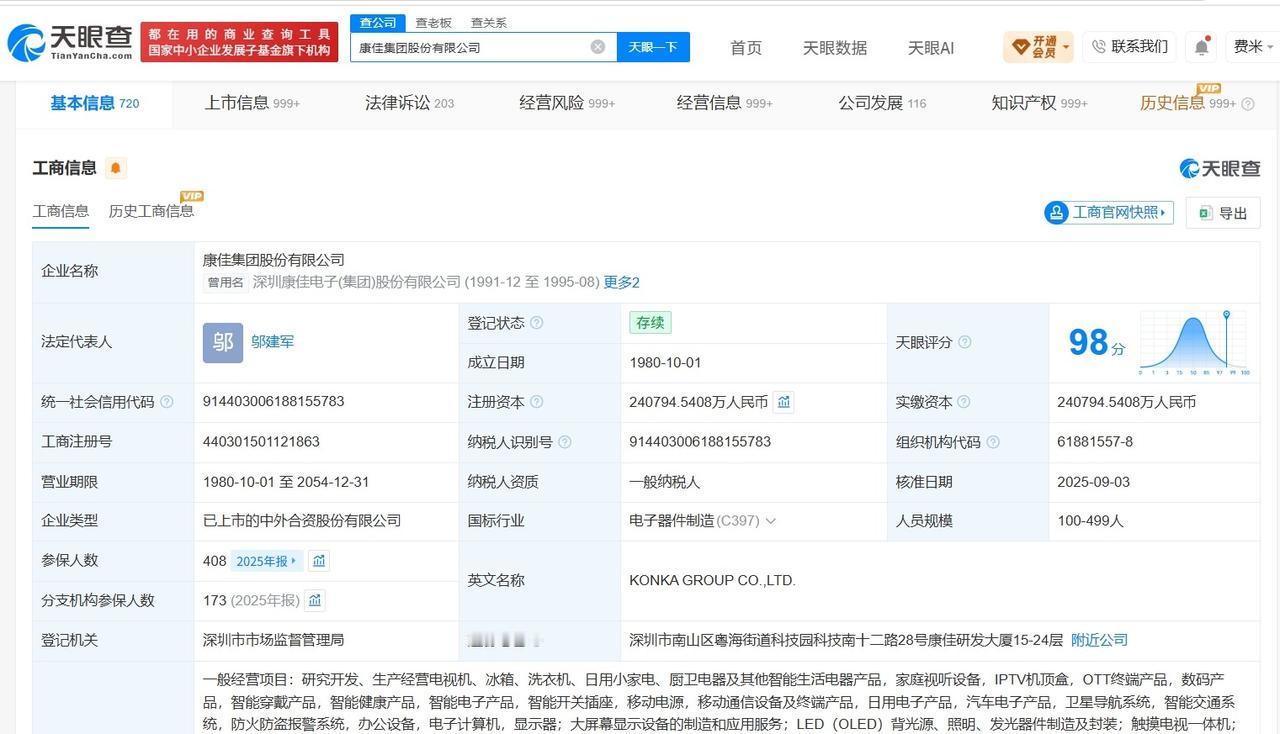Click the 导出 export button
The image size is (1280, 734).
pyautogui.click(x=1223, y=213)
